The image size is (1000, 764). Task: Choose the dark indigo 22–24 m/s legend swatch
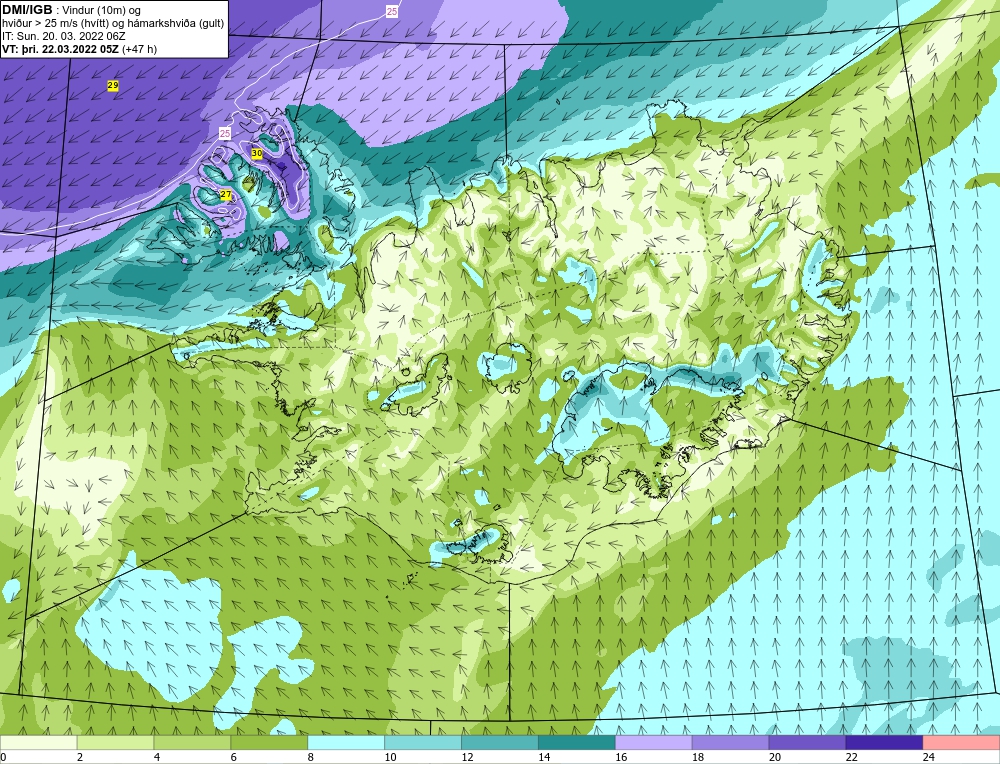click(884, 743)
